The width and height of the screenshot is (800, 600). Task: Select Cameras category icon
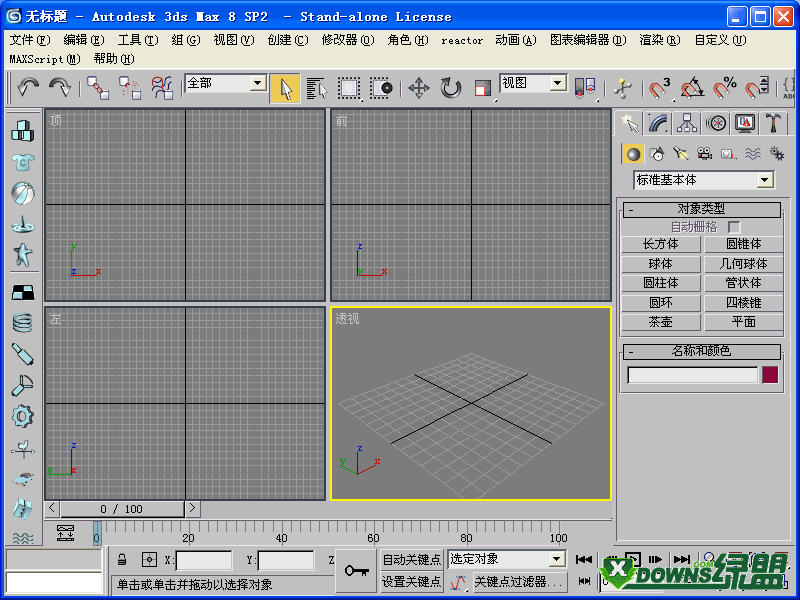coord(705,154)
